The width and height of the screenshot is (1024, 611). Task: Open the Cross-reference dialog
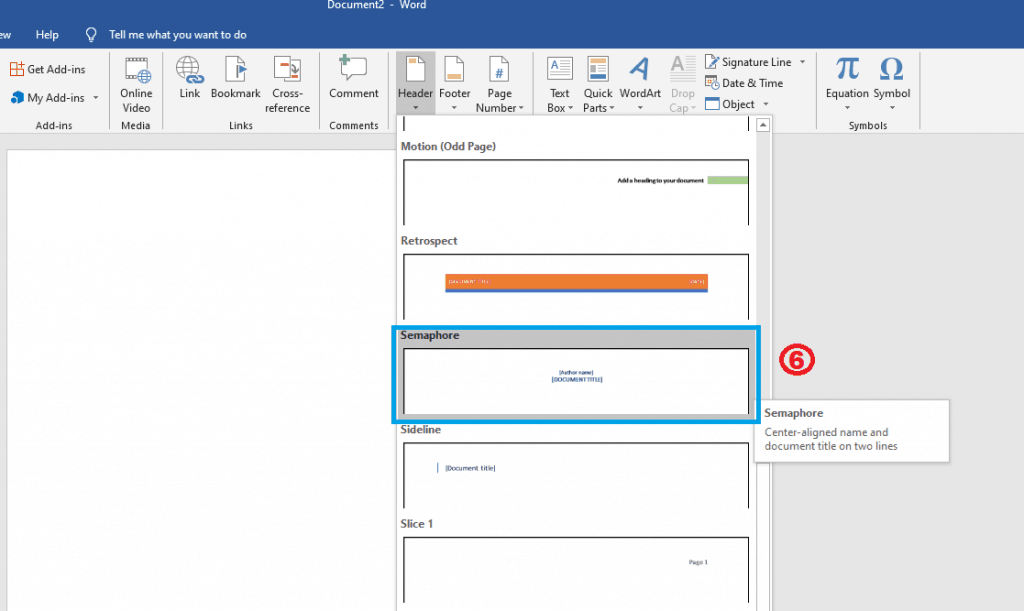pyautogui.click(x=287, y=85)
